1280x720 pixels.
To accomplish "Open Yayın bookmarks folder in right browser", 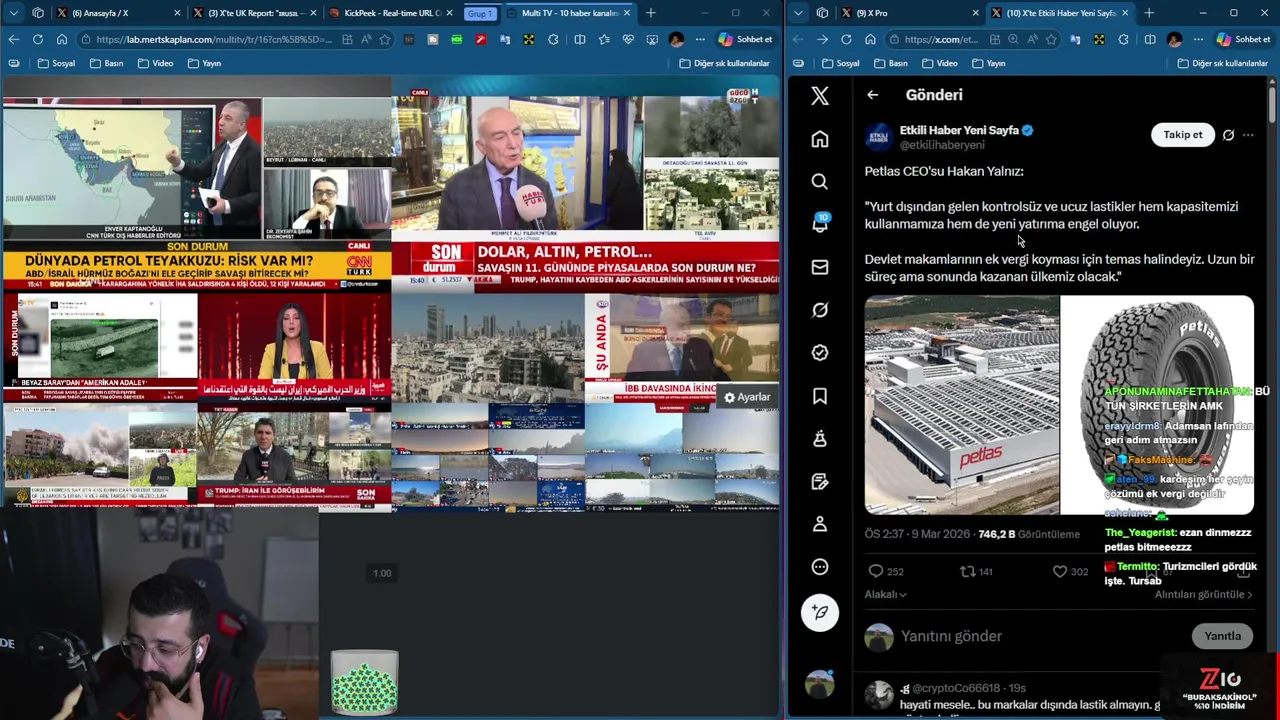I will (x=988, y=63).
